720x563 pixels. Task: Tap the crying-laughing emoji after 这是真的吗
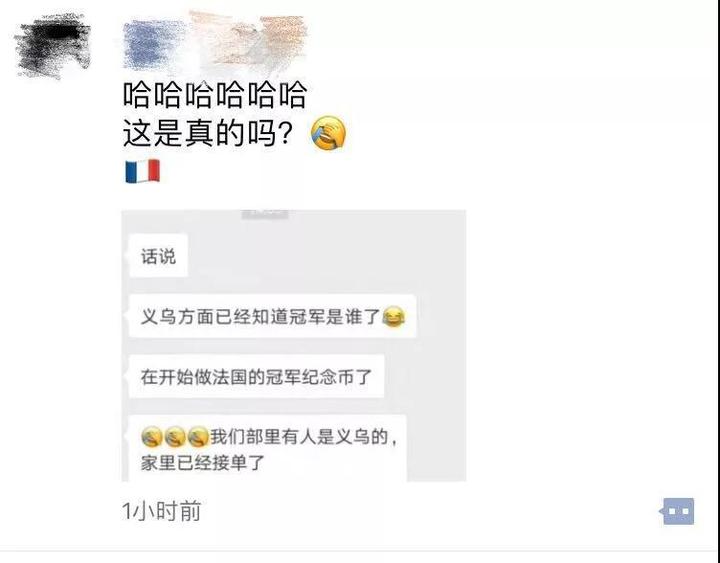pyautogui.click(x=328, y=133)
